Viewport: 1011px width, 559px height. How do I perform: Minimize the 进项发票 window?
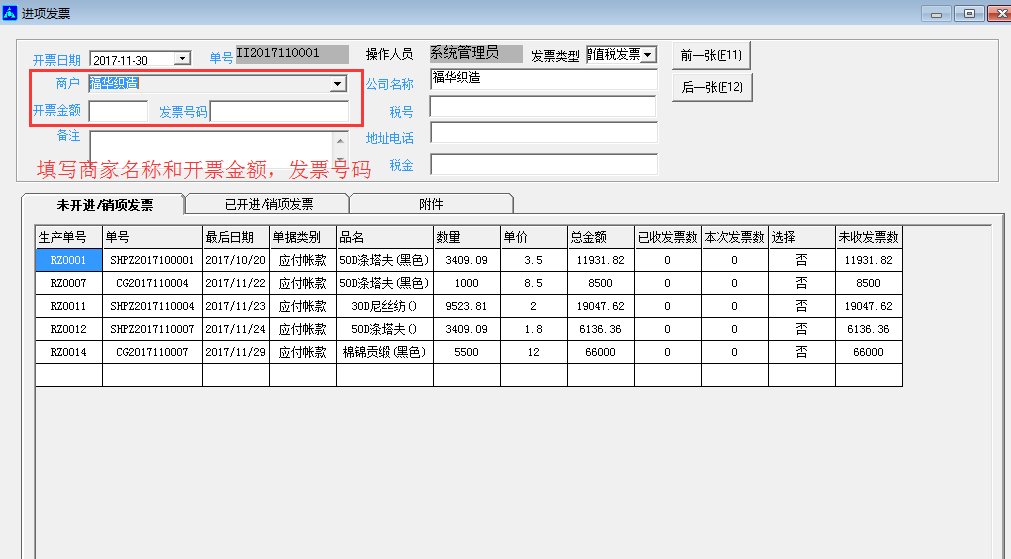936,14
